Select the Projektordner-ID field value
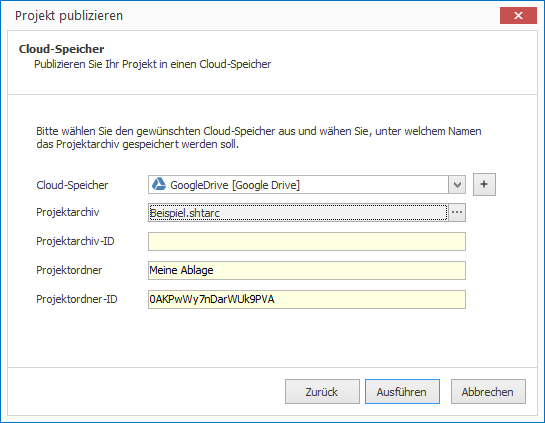 point(307,299)
